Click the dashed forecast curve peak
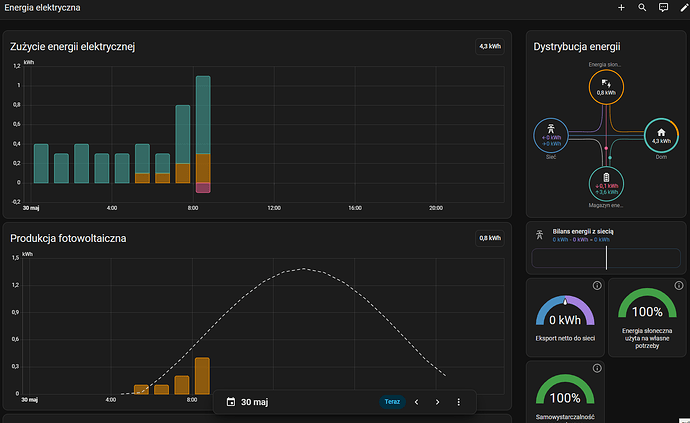Screen dimensions: 690x423 (x=303, y=269)
